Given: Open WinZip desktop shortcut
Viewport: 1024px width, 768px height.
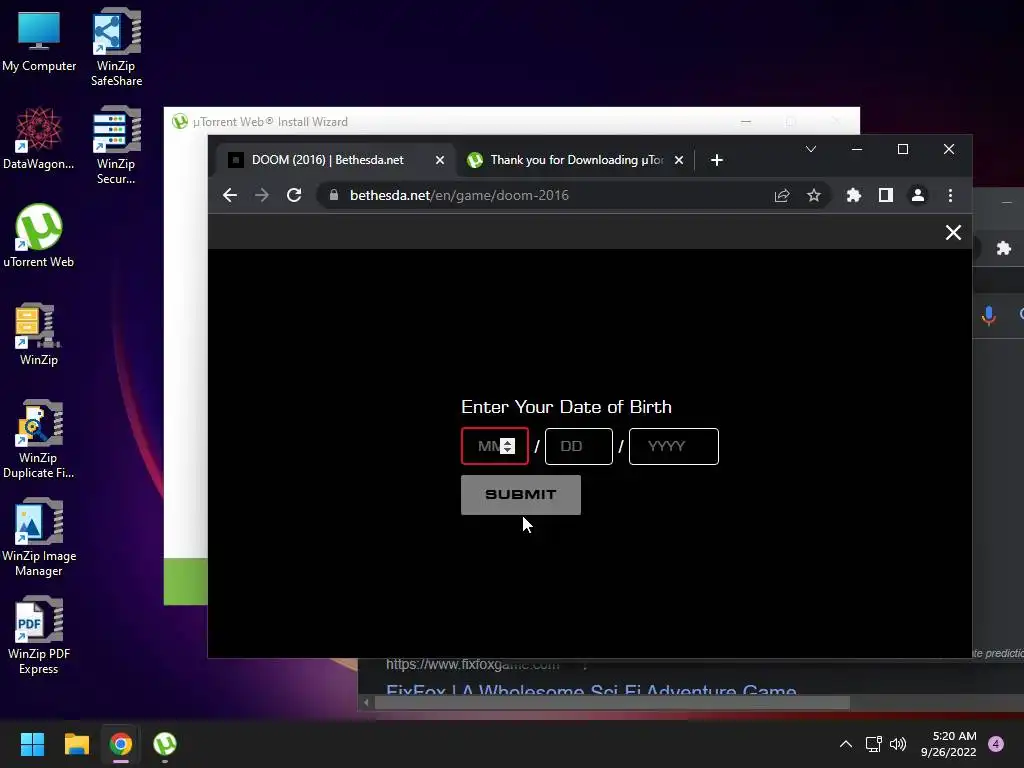Looking at the screenshot, I should (x=39, y=334).
